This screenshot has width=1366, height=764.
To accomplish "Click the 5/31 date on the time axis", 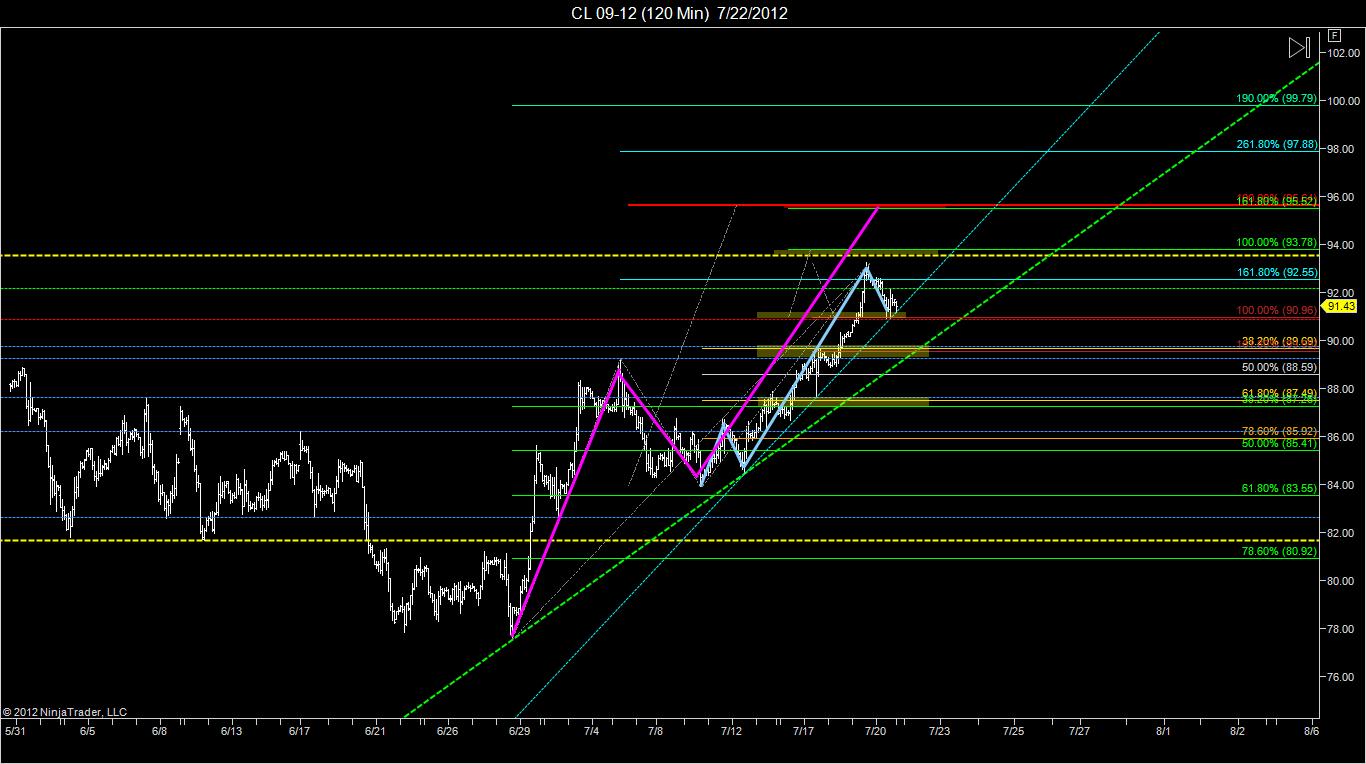I will pos(16,731).
